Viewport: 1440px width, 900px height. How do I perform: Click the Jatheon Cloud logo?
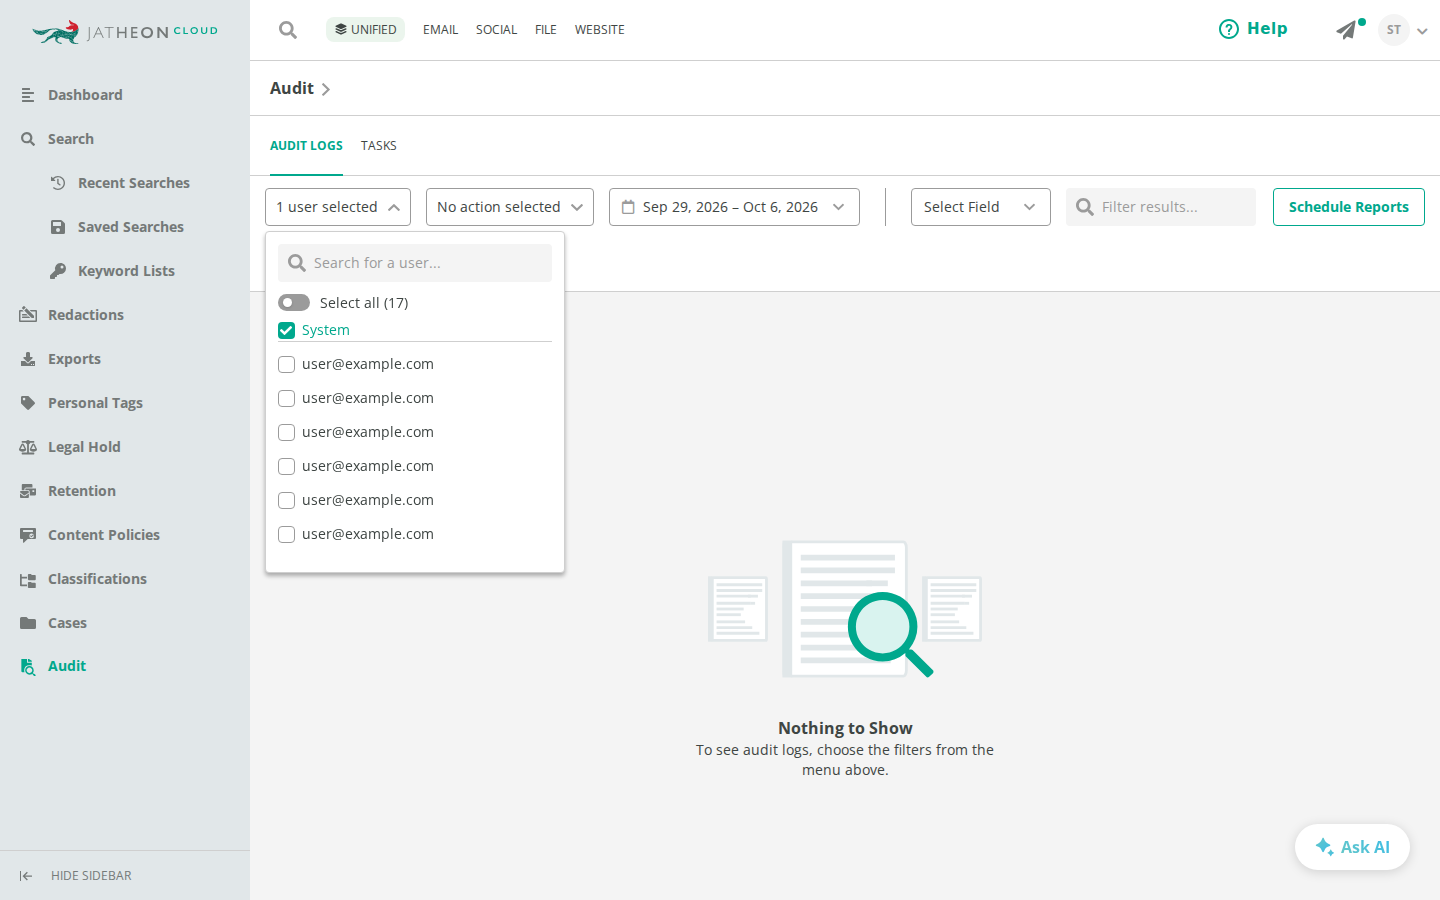(x=125, y=32)
